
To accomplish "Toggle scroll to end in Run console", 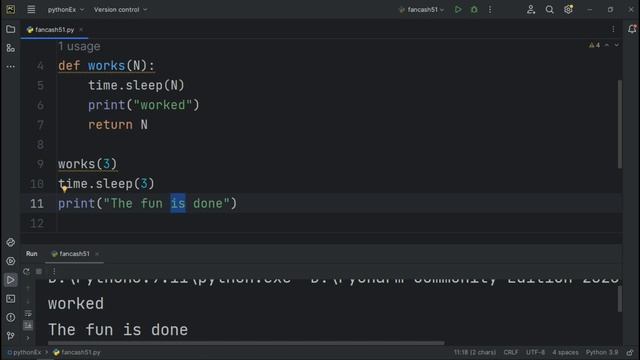I will point(28,325).
